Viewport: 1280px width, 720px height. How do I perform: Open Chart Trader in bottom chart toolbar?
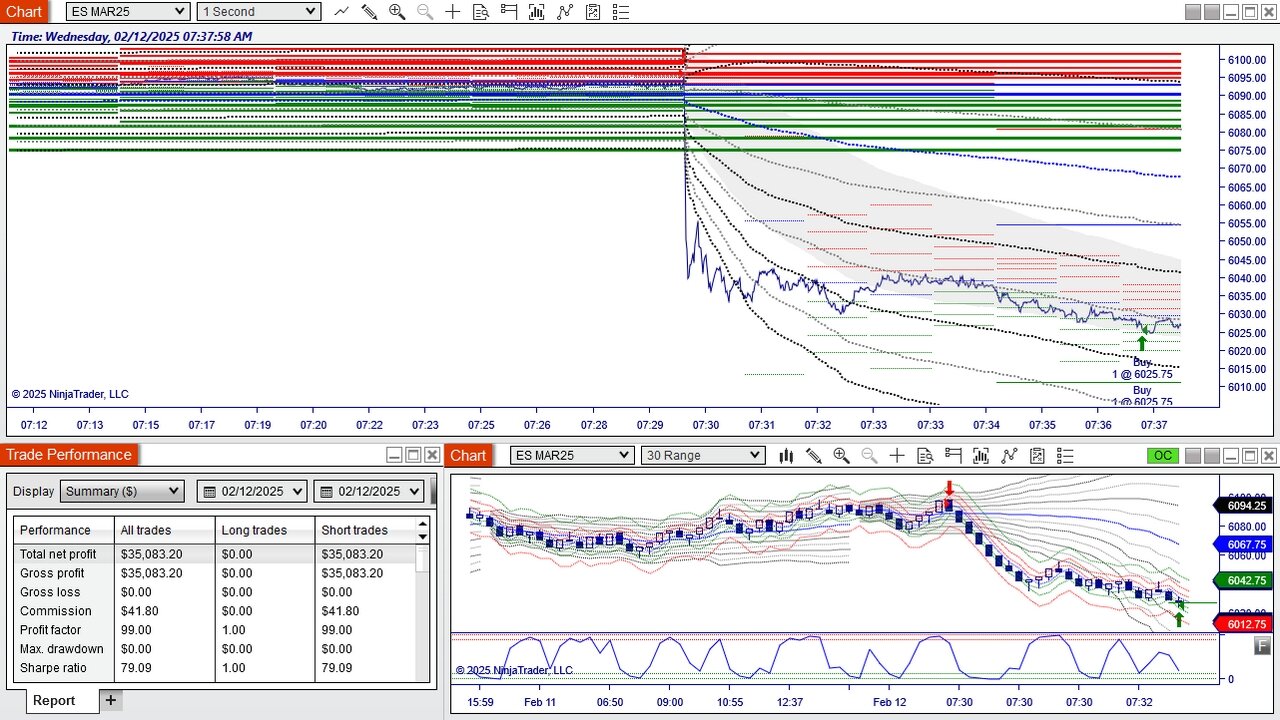coord(953,456)
